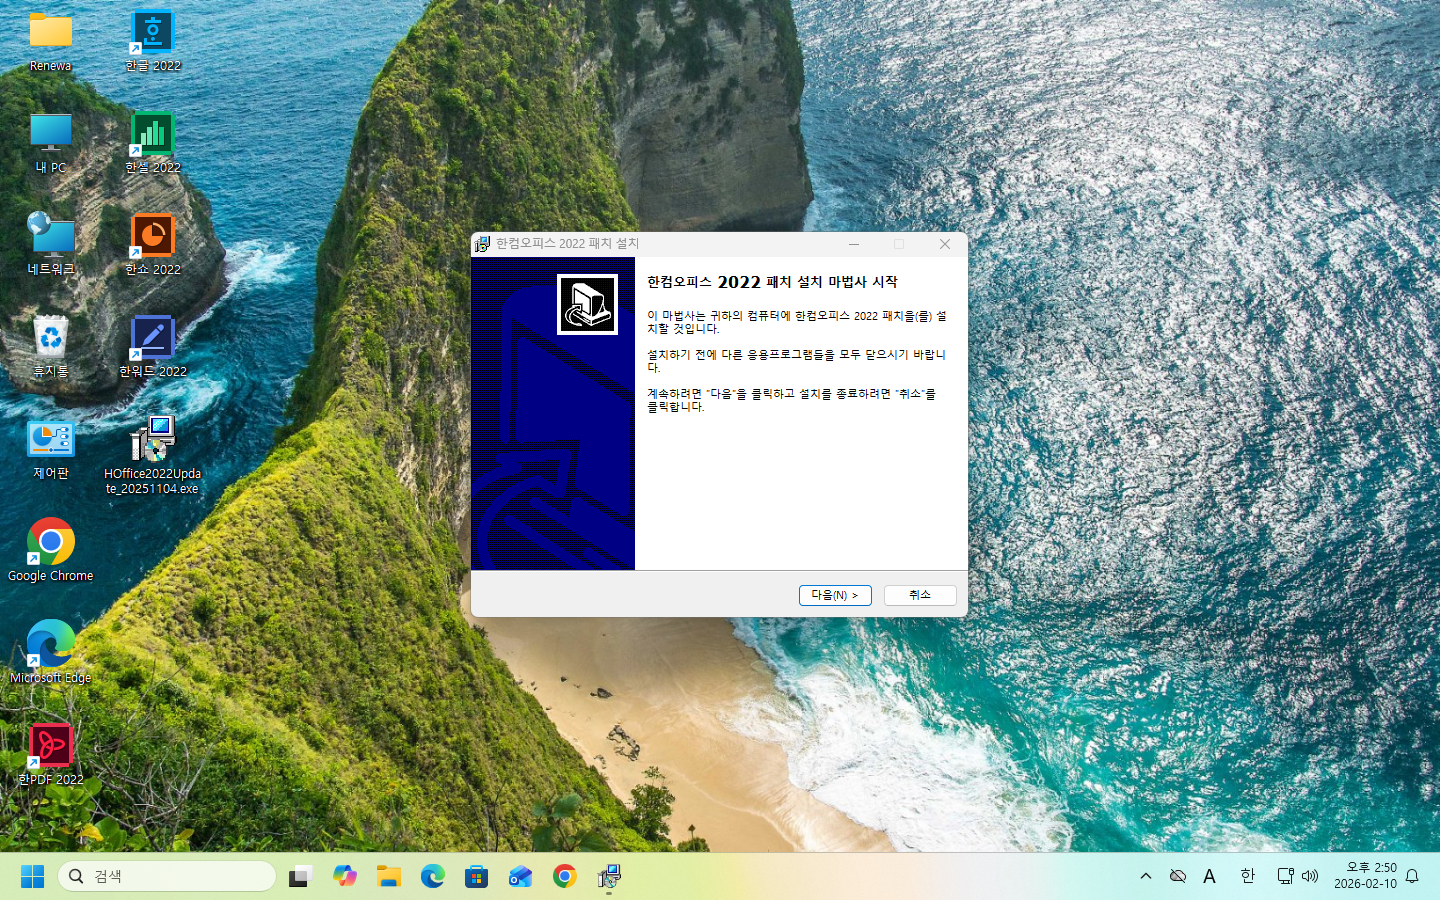The width and height of the screenshot is (1440, 900).
Task: Open 내 PC
Action: [x=50, y=134]
